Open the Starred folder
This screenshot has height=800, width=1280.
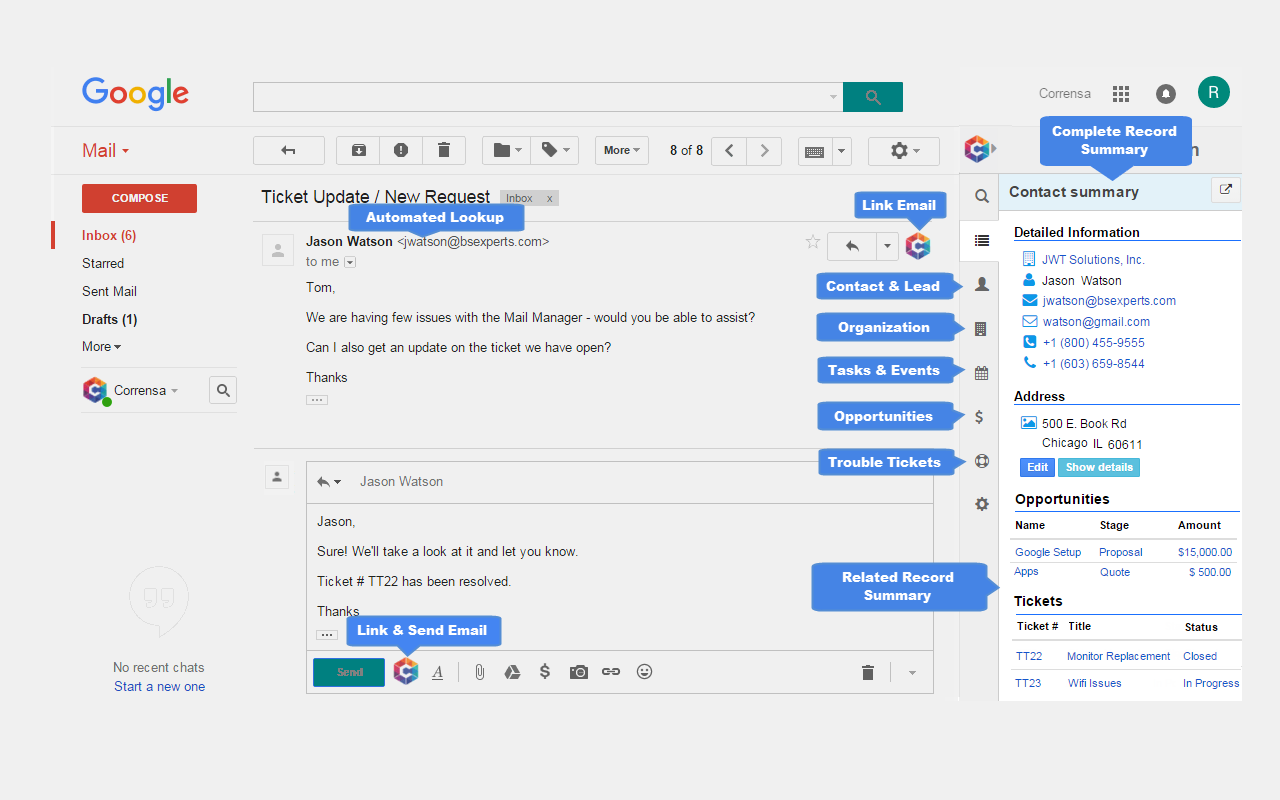point(103,263)
